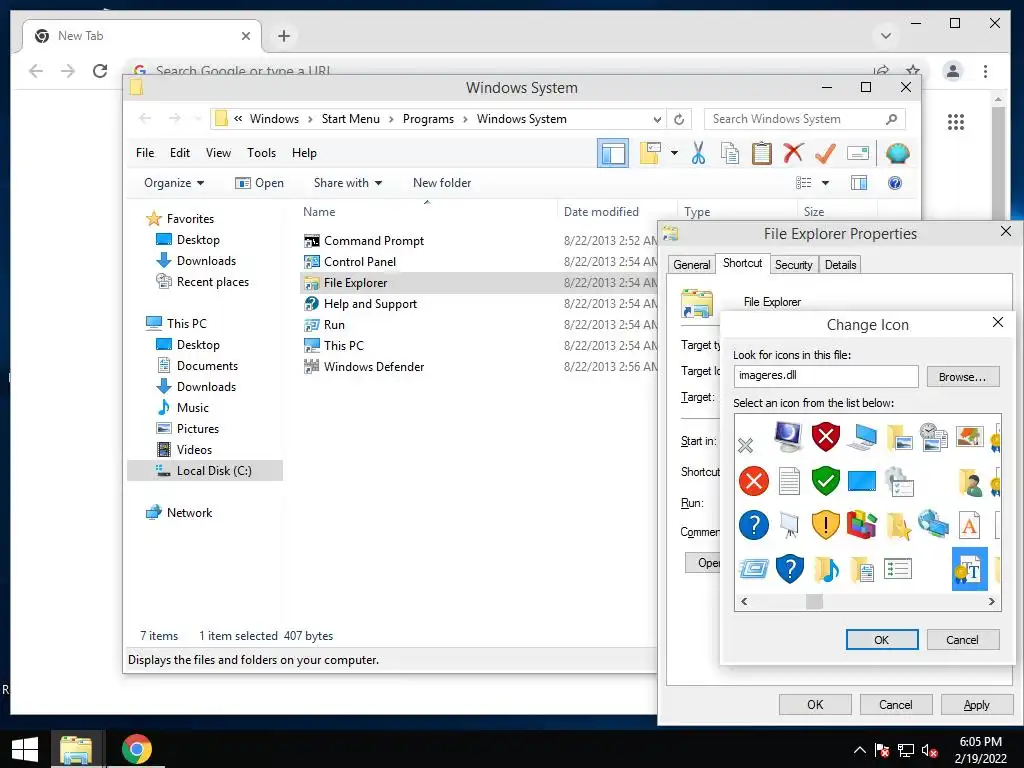Image resolution: width=1024 pixels, height=768 pixels.
Task: Toggle the navigation pane toolbar icon
Action: 613,153
